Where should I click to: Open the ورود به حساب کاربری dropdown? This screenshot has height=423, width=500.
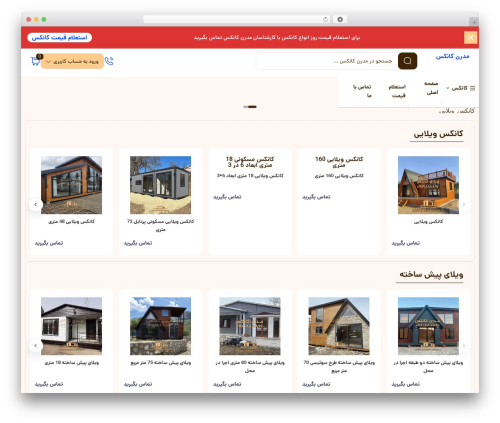click(72, 61)
